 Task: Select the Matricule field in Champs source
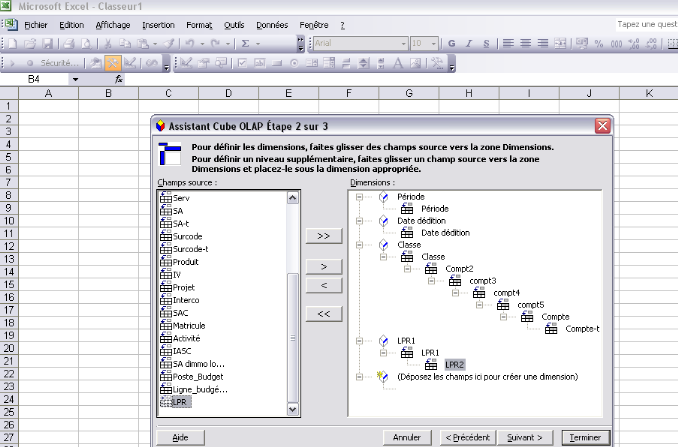pyautogui.click(x=189, y=325)
